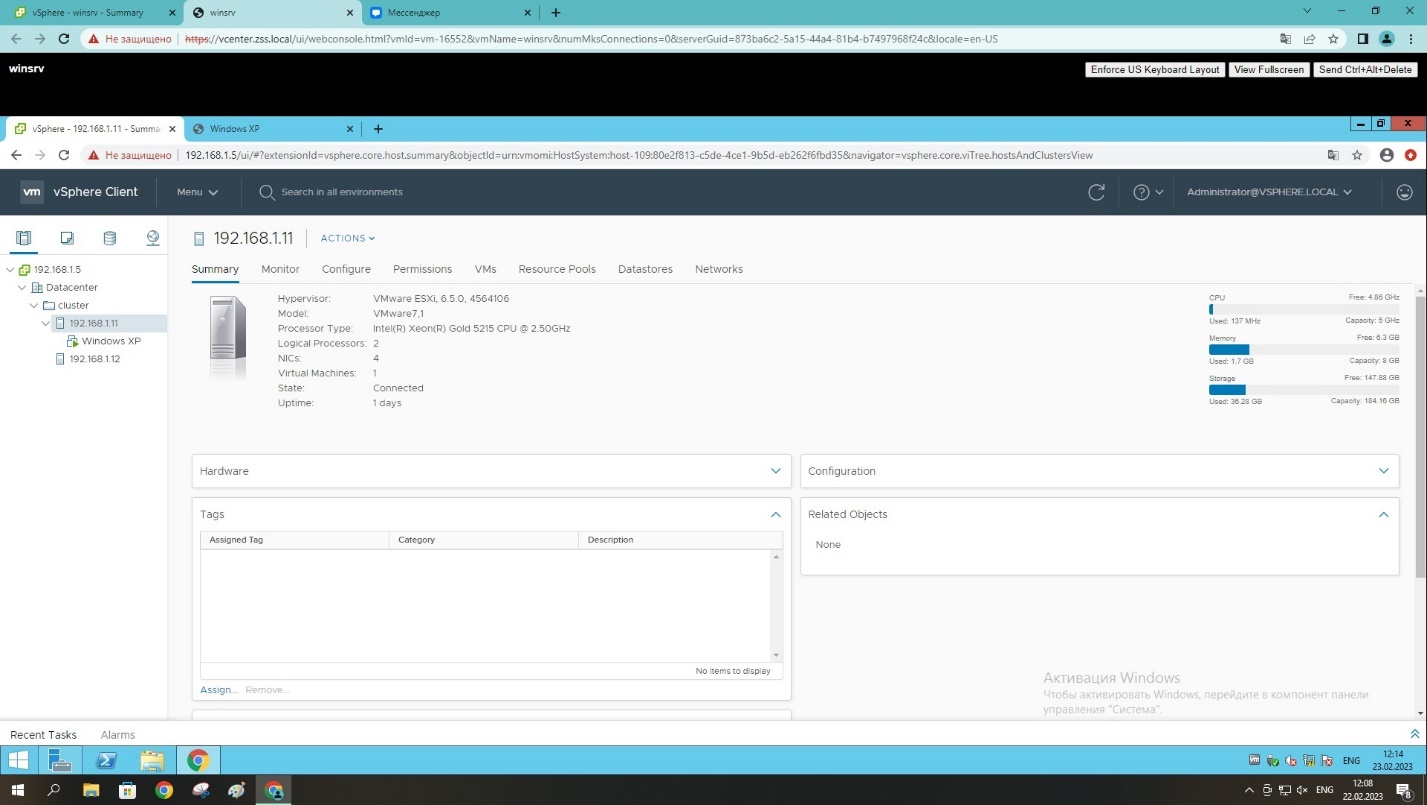The height and width of the screenshot is (805, 1427).
Task: Toggle outer browser side panel icon
Action: coord(1362,39)
